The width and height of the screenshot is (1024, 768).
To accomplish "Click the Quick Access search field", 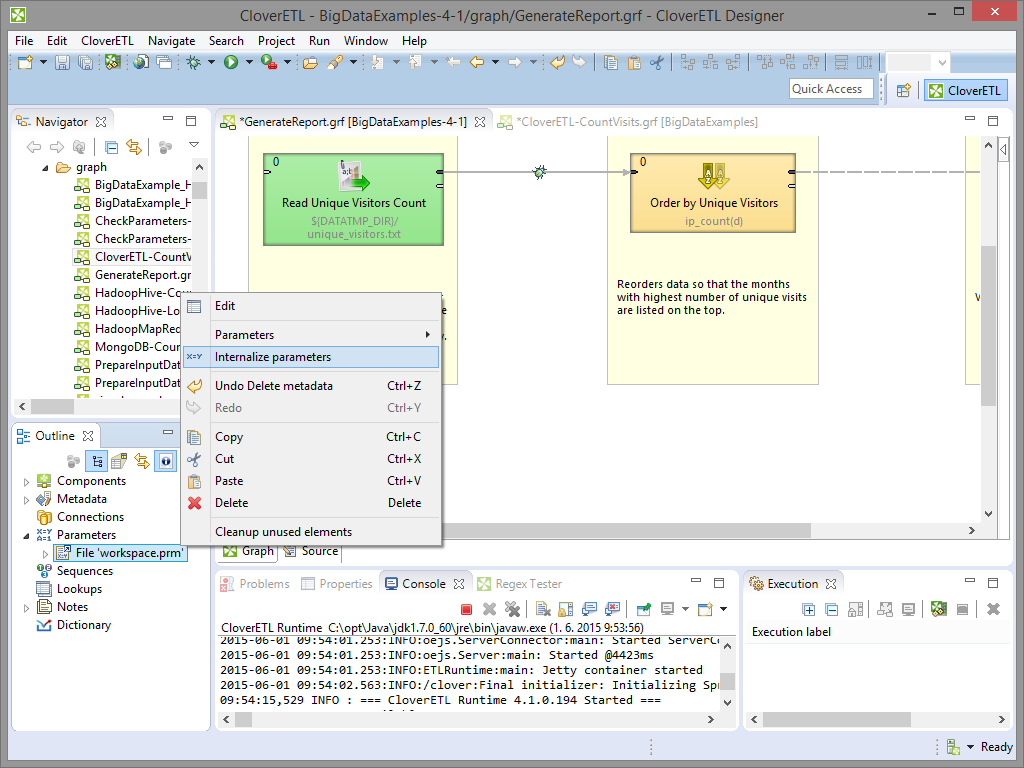I will (x=831, y=89).
